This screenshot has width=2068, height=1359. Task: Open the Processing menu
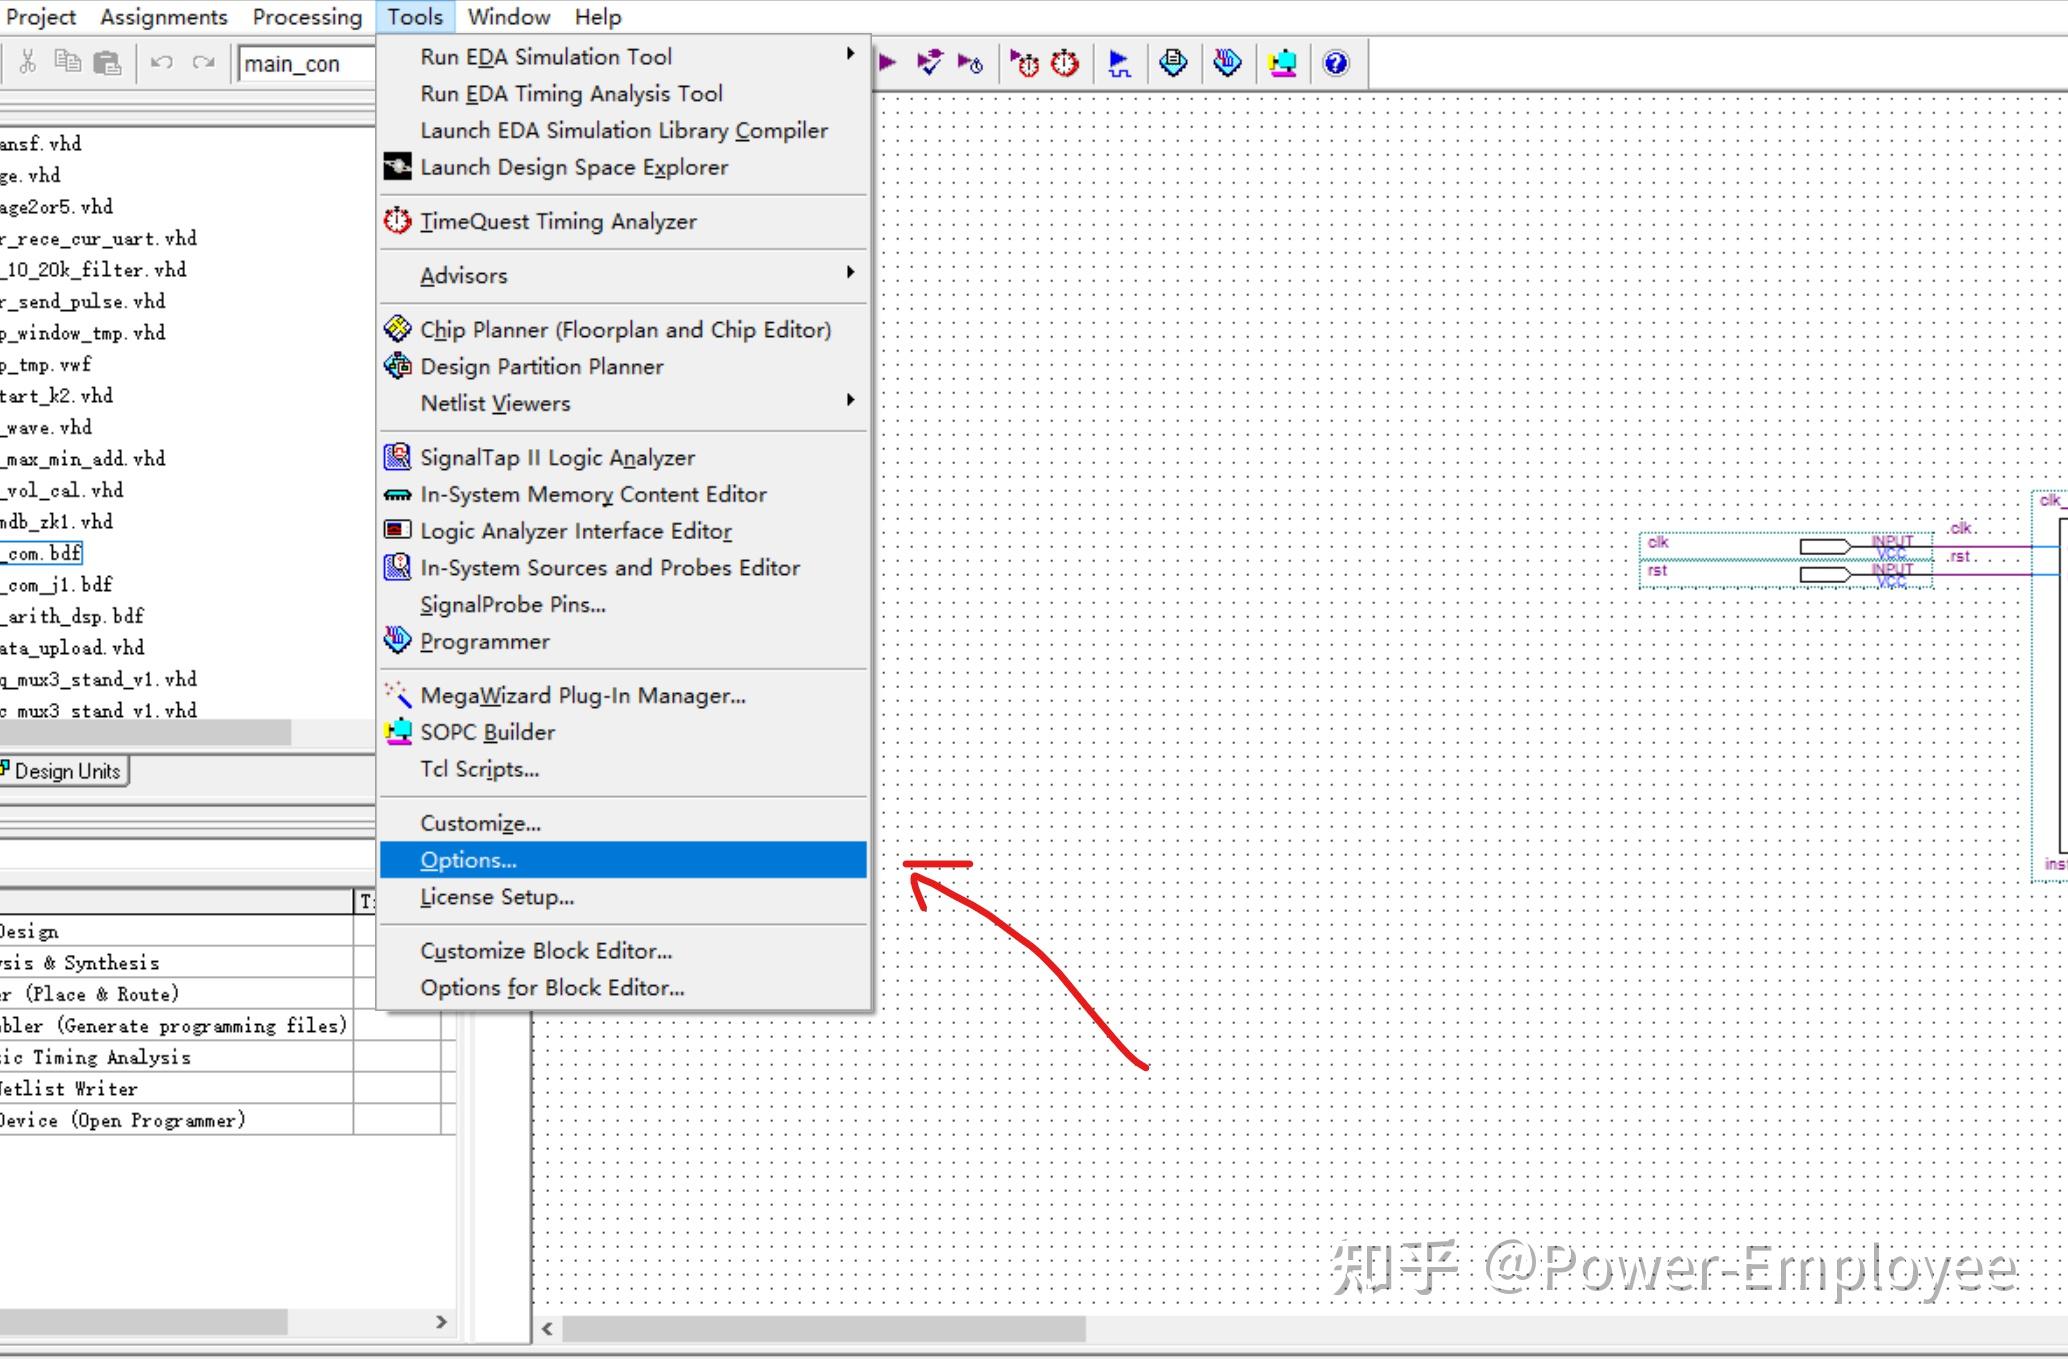pyautogui.click(x=307, y=17)
